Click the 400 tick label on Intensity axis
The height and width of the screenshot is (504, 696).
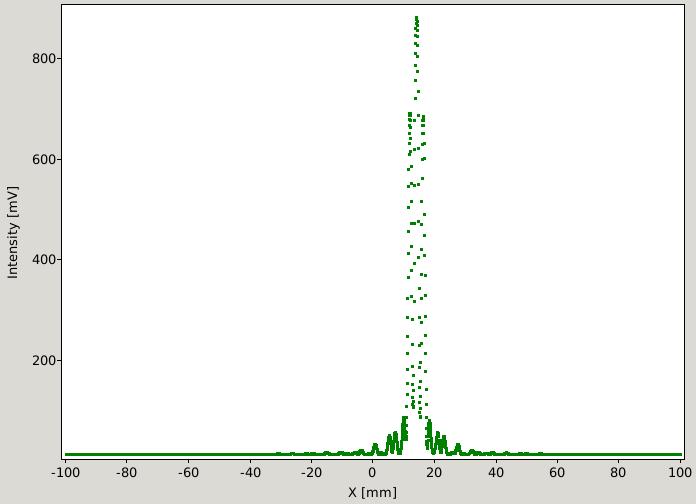pos(44,260)
